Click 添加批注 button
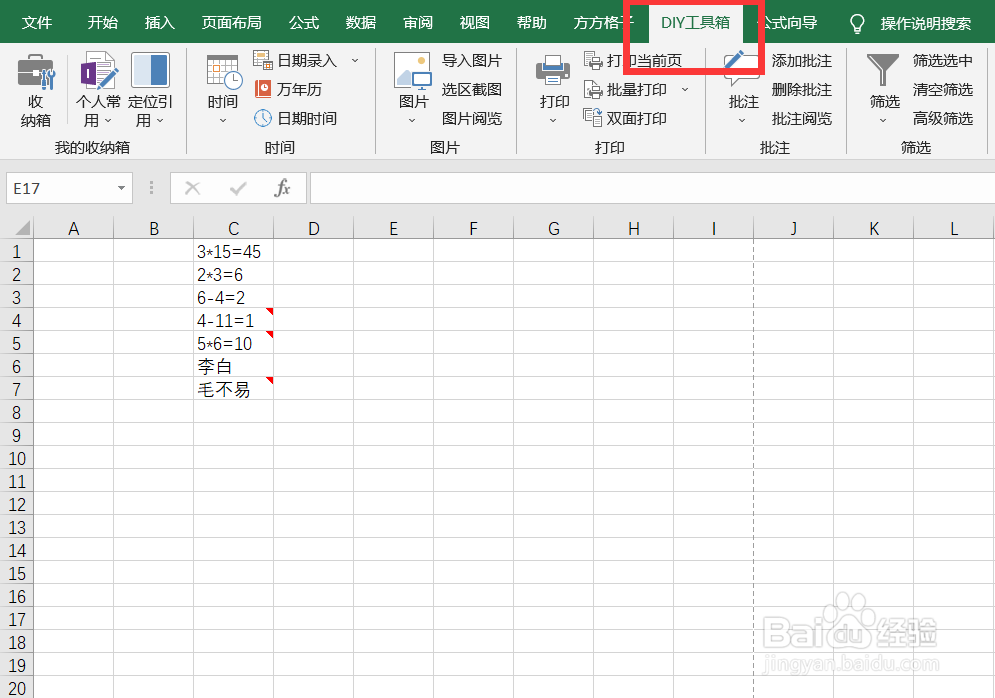The image size is (995, 698). tap(801, 60)
